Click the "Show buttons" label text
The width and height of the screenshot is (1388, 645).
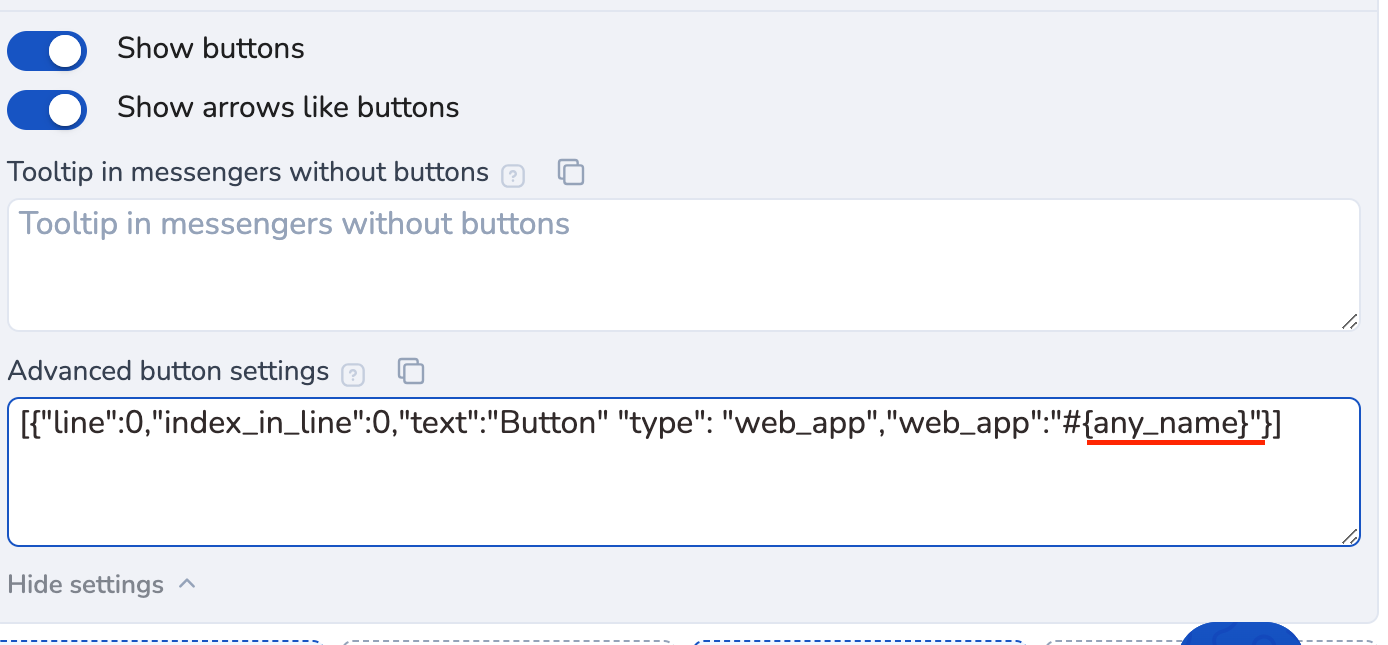pyautogui.click(x=211, y=49)
